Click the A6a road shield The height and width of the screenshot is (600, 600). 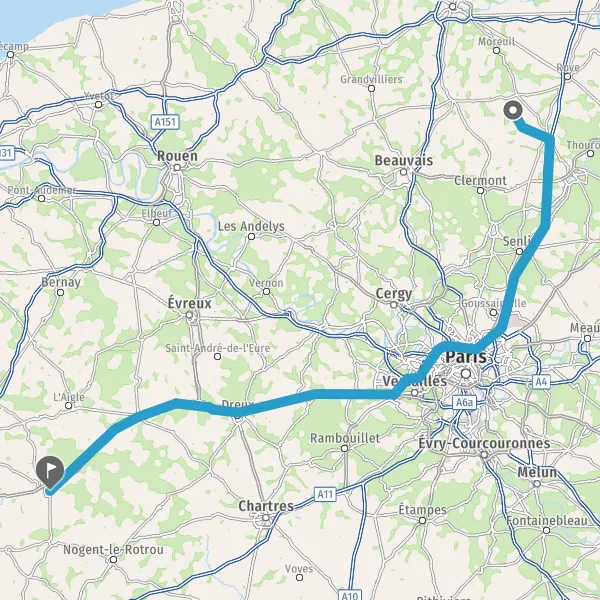click(x=464, y=402)
